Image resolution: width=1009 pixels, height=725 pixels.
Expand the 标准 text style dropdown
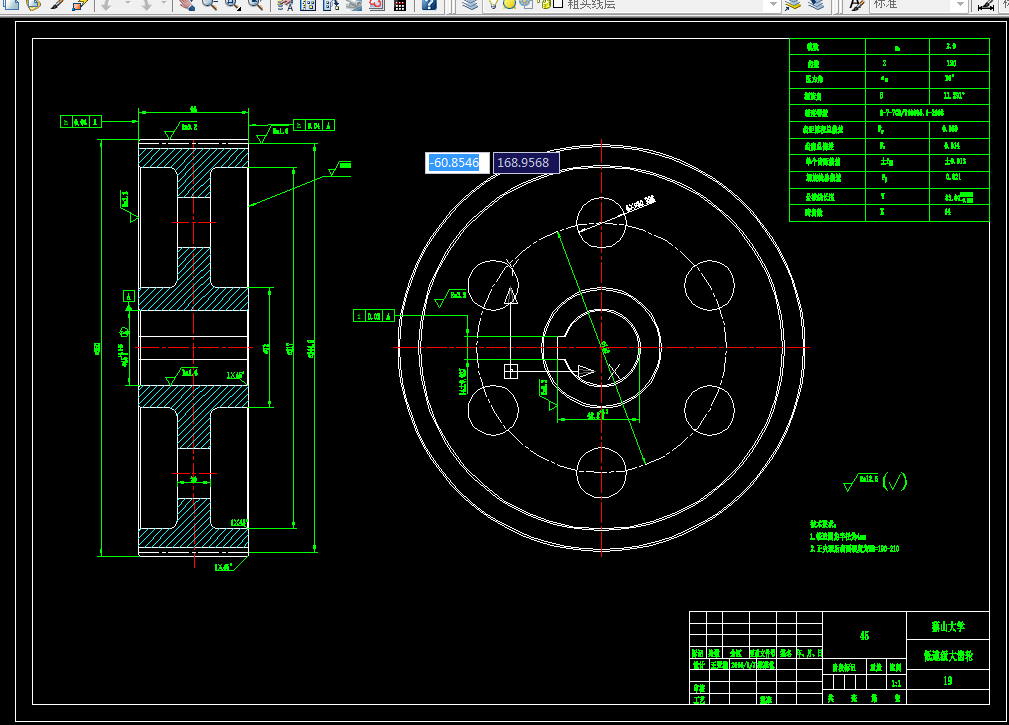(960, 5)
